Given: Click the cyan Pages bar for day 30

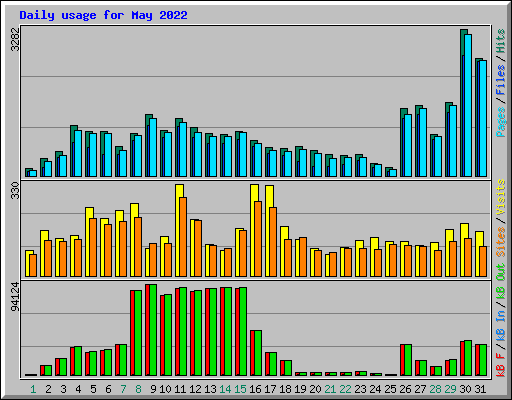Looking at the screenshot, I should click(x=468, y=105).
